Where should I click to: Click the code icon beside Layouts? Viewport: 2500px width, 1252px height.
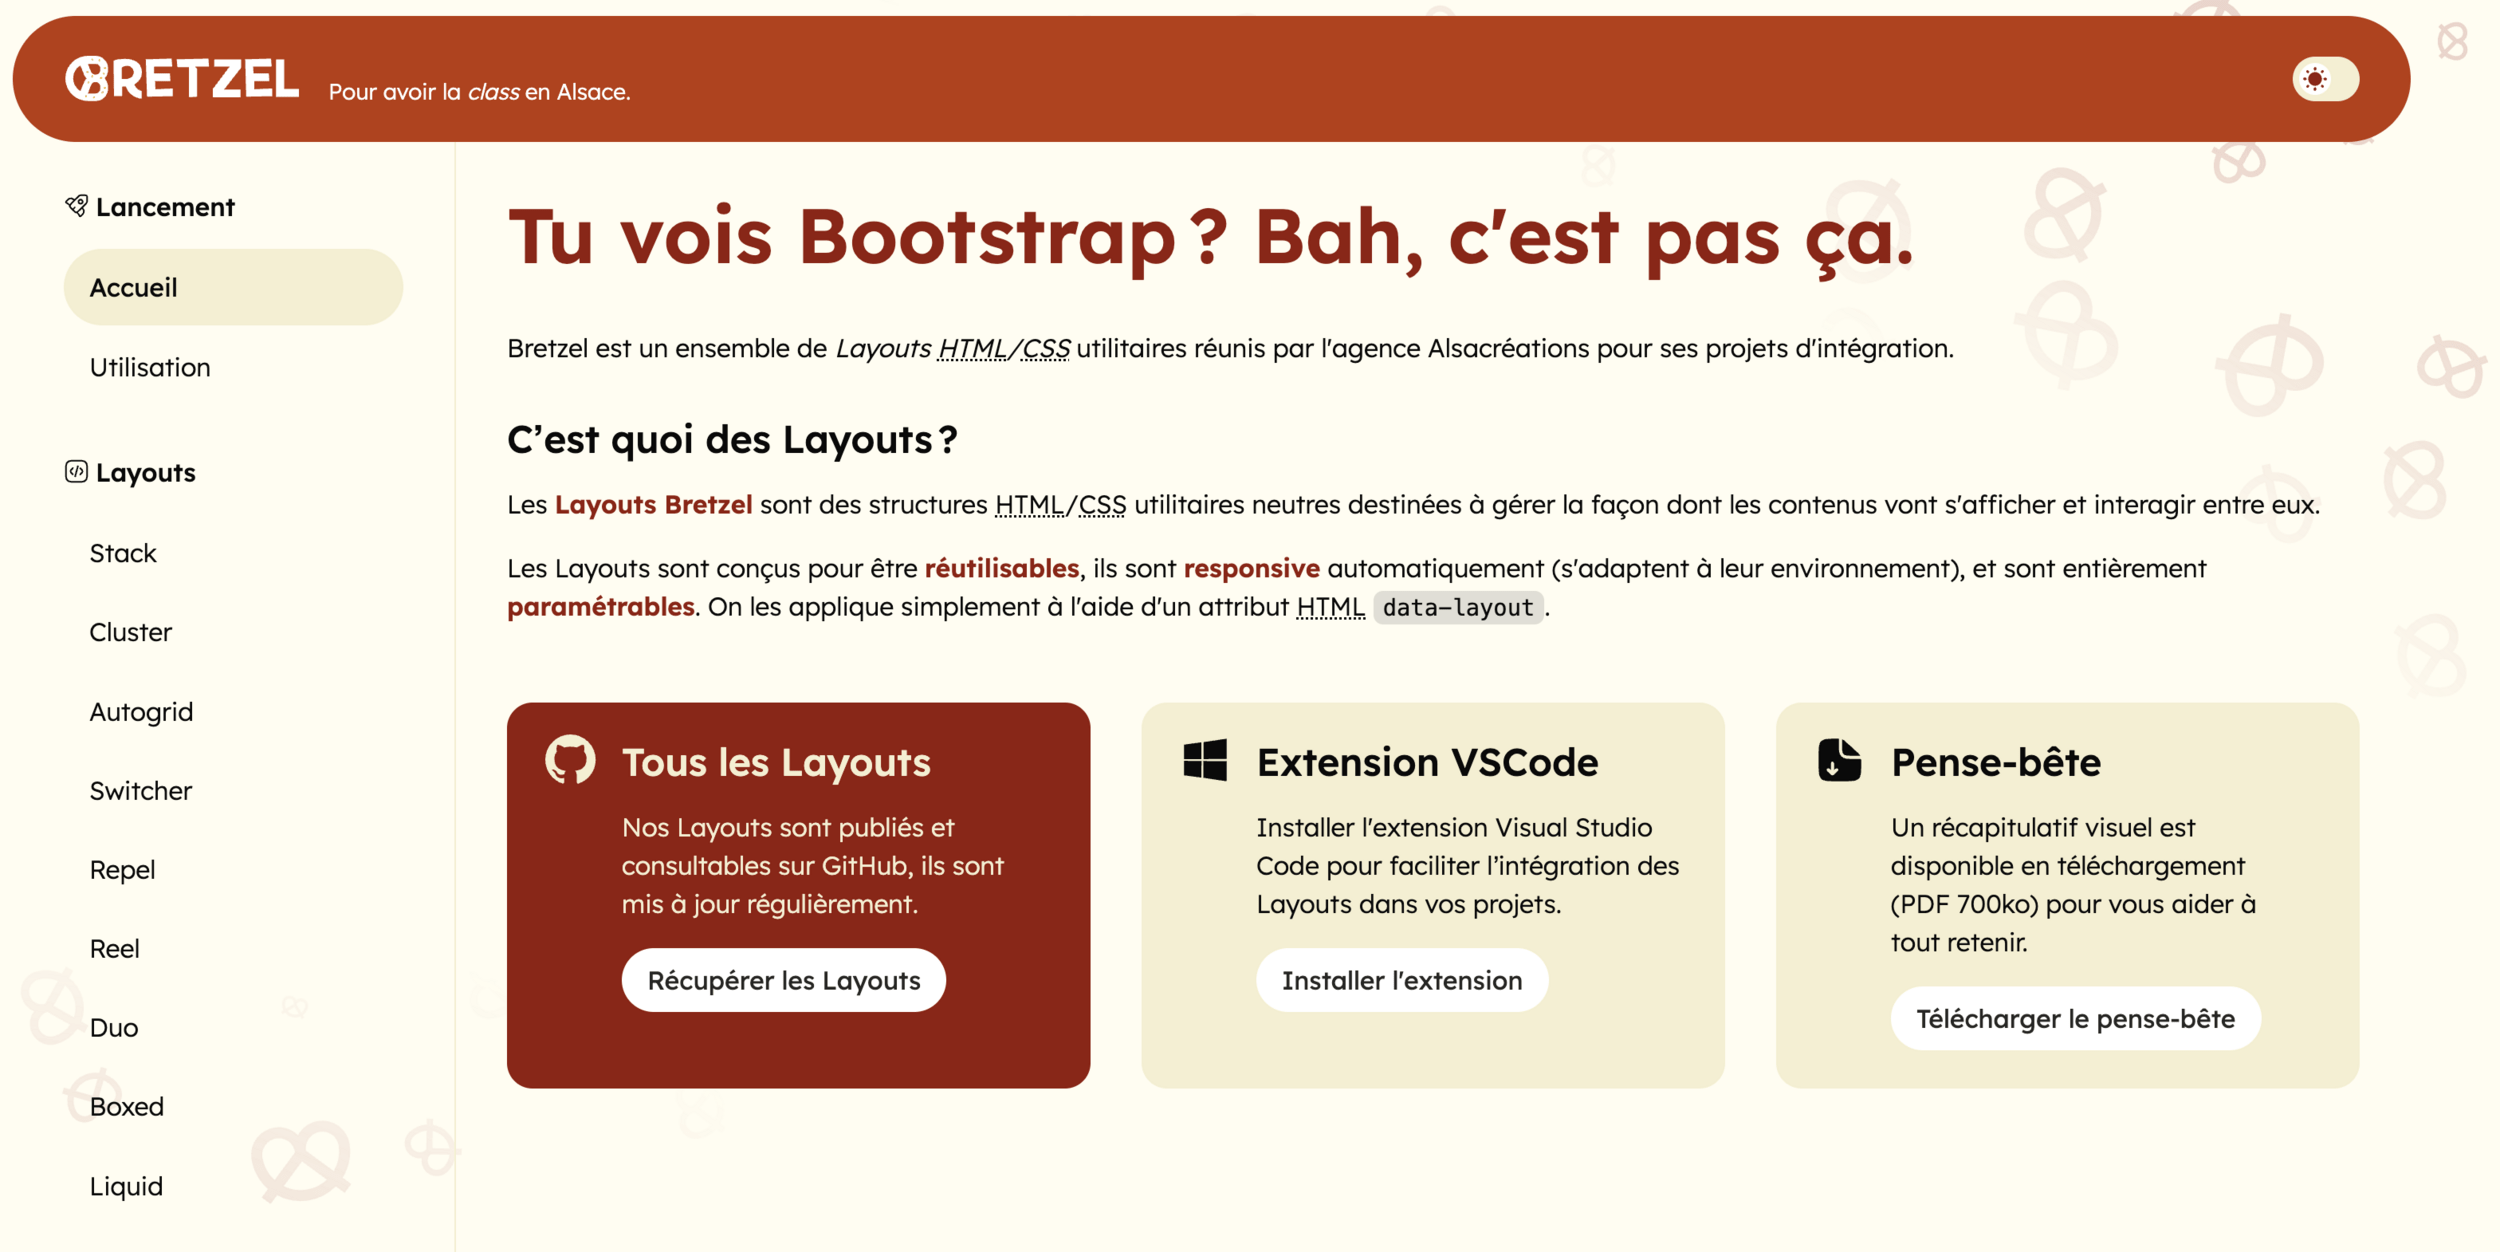point(76,472)
